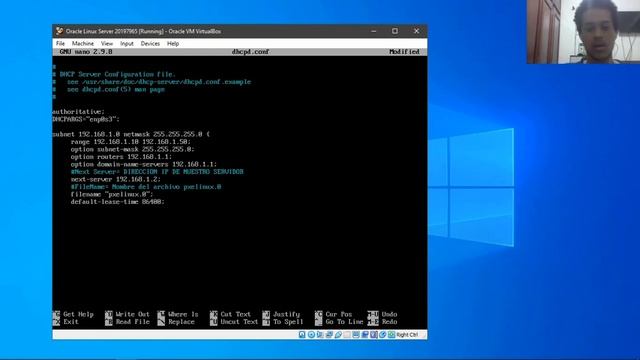Click the 'option routers 192.168.1.1' line
Viewport: 640px width, 360px height.
tap(121, 157)
